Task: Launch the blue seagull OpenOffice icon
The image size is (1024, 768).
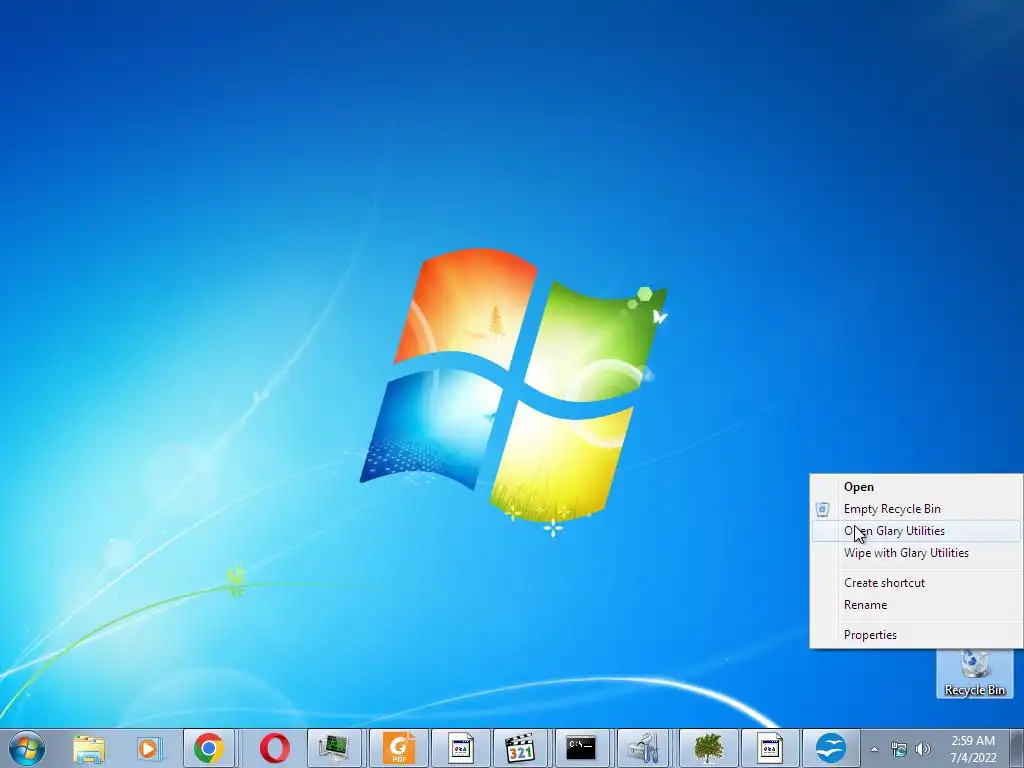Action: tap(831, 748)
